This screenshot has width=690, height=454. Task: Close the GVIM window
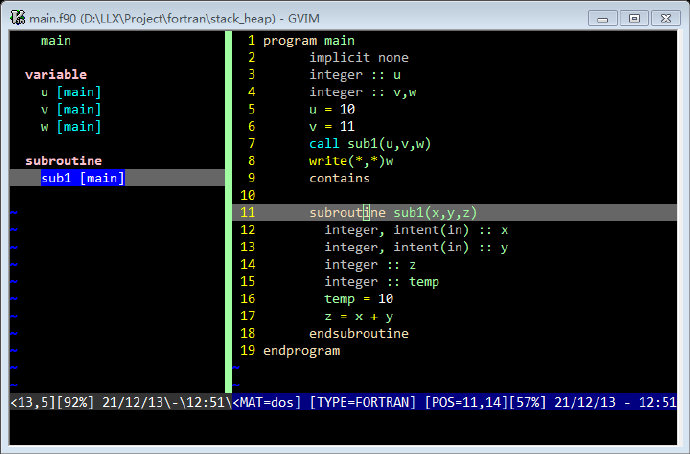[x=666, y=18]
